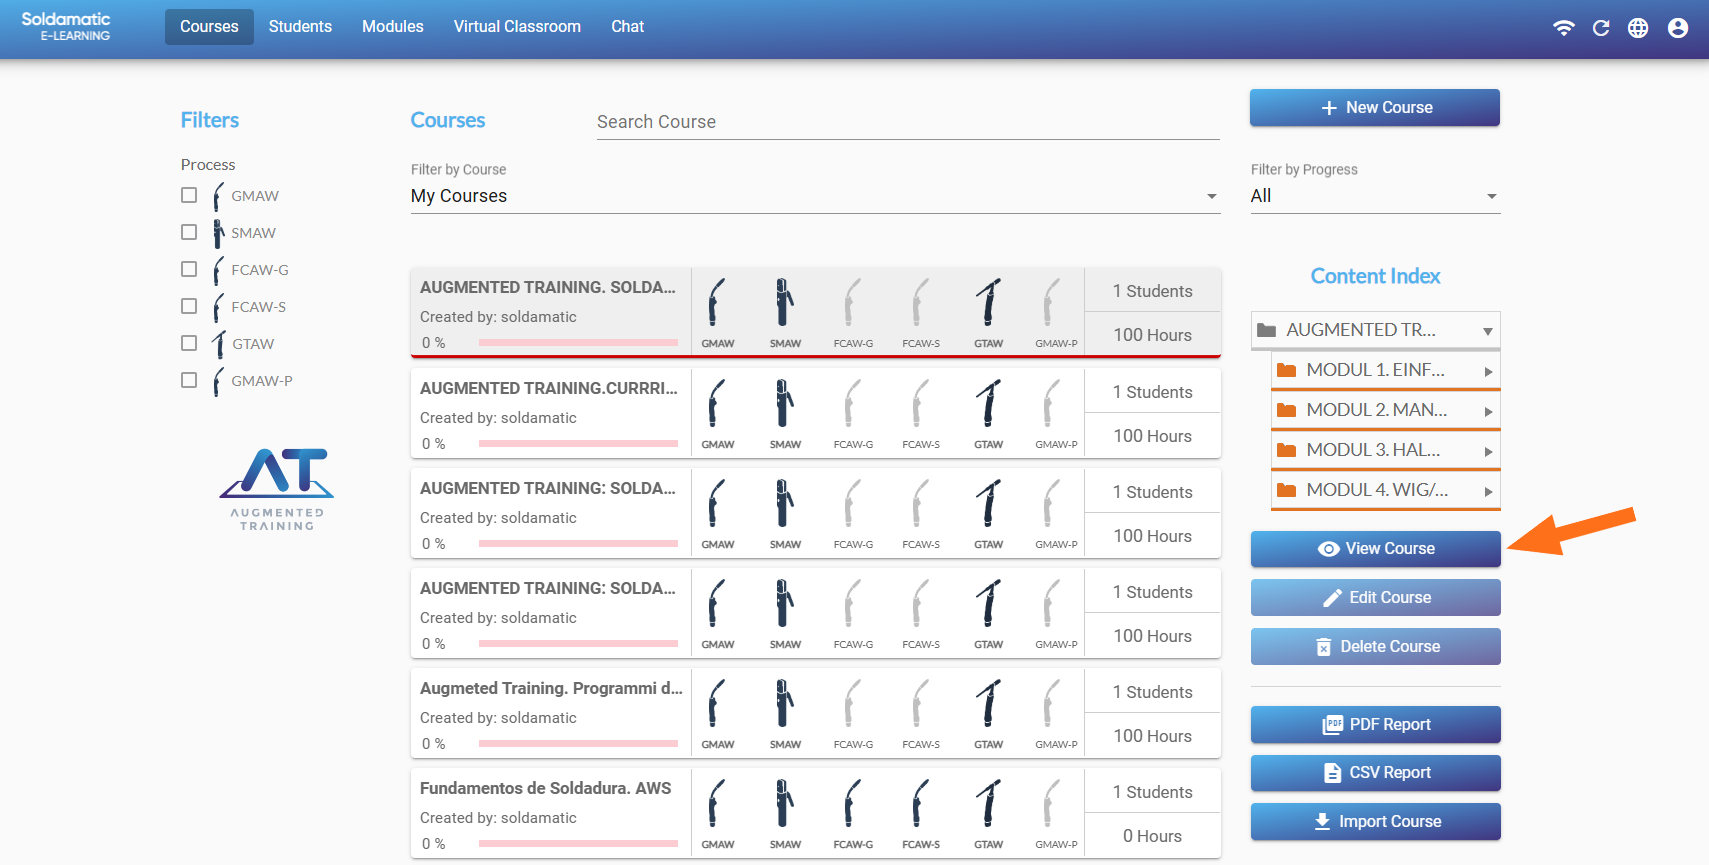The height and width of the screenshot is (865, 1709).
Task: Open the Filter by Course dropdown
Action: tap(815, 196)
